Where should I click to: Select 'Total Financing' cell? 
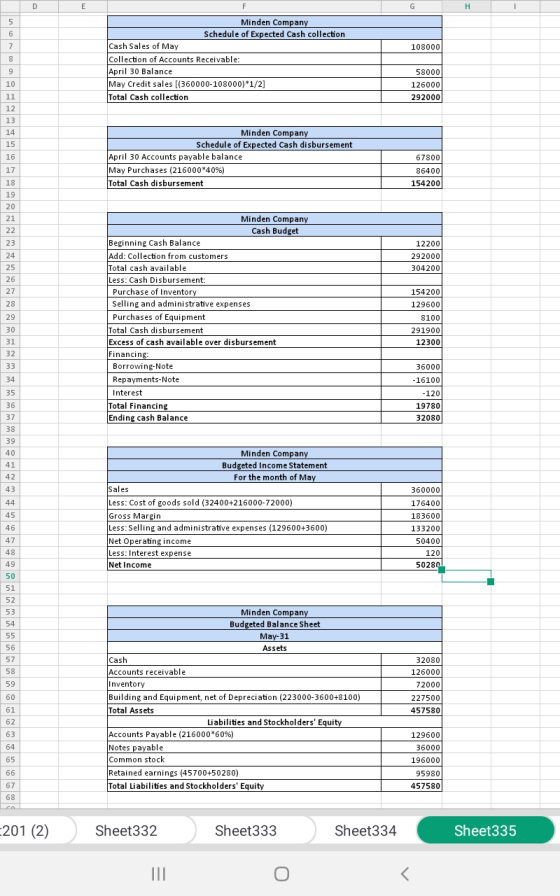(x=244, y=406)
